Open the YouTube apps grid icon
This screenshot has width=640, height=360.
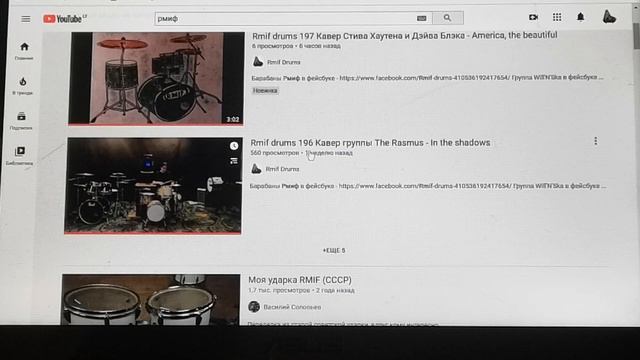tap(557, 17)
